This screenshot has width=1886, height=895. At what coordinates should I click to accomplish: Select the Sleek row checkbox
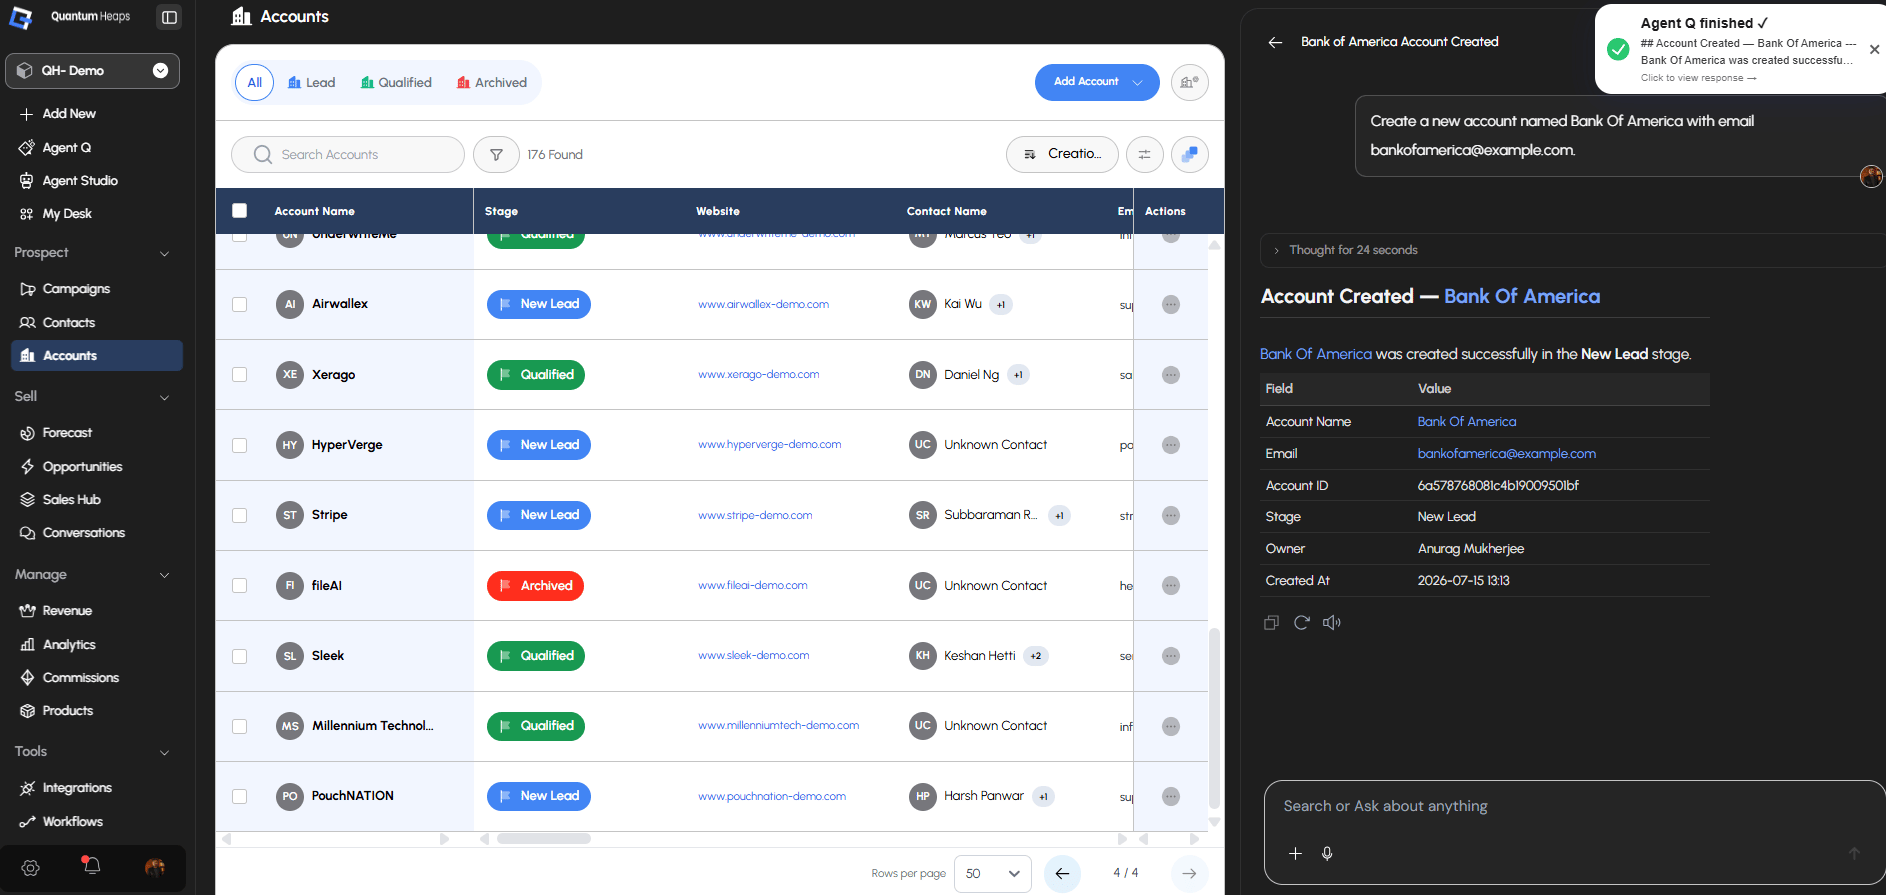[x=239, y=656]
